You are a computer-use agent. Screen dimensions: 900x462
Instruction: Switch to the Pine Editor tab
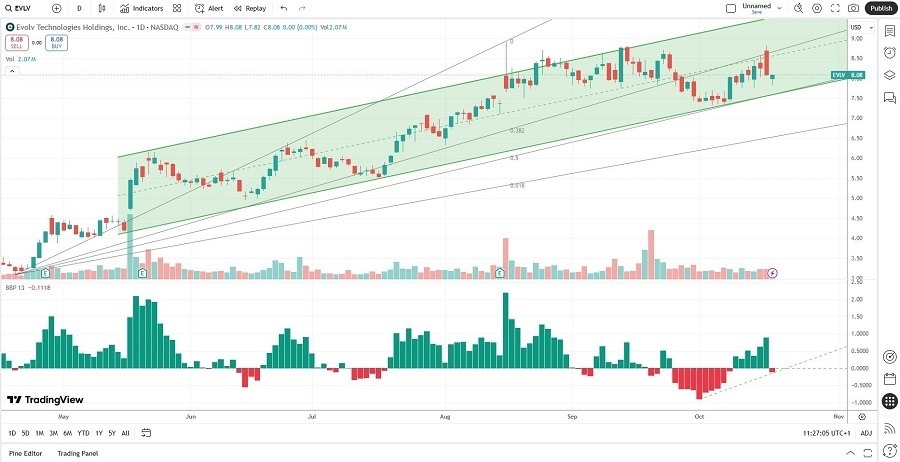(x=25, y=454)
